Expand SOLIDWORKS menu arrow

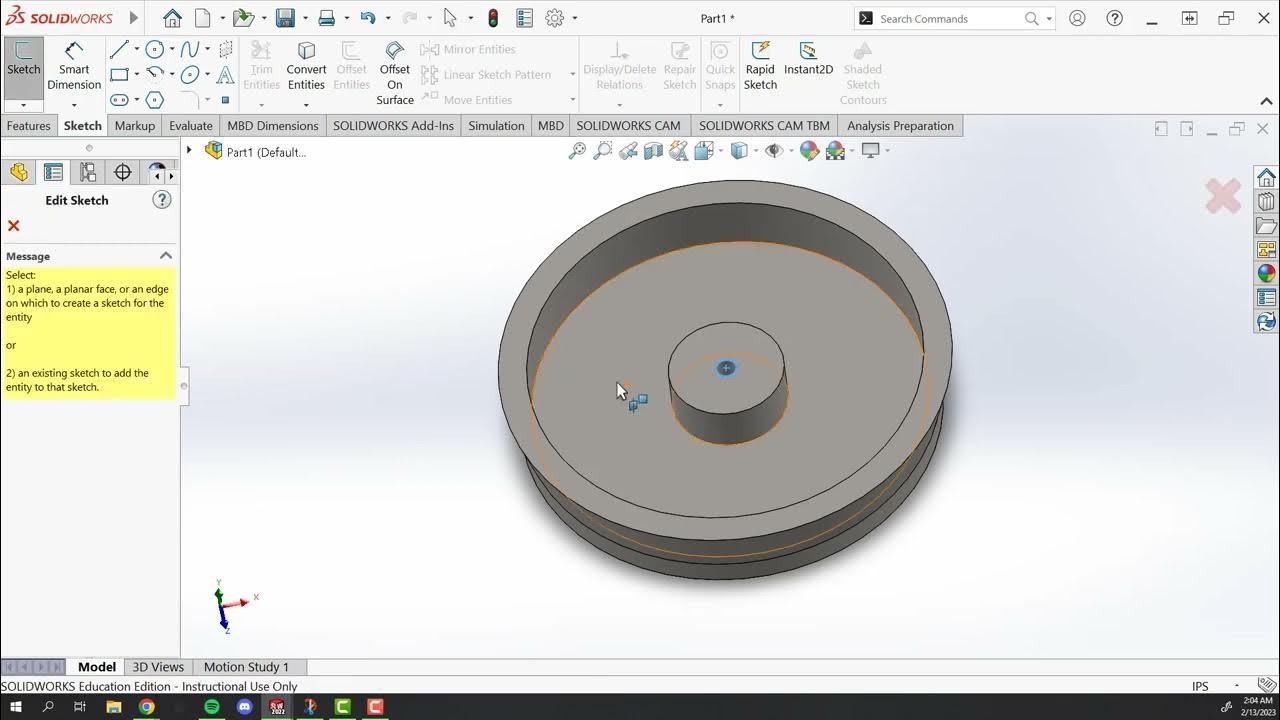coord(136,18)
